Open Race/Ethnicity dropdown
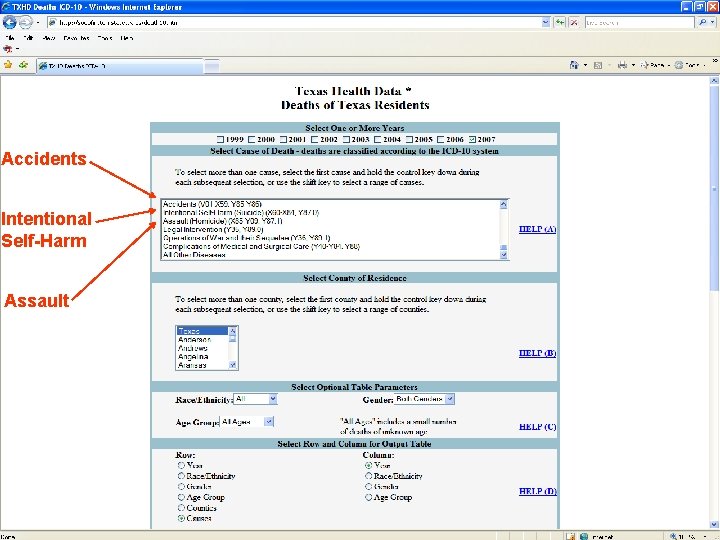The image size is (720, 540). [255, 399]
